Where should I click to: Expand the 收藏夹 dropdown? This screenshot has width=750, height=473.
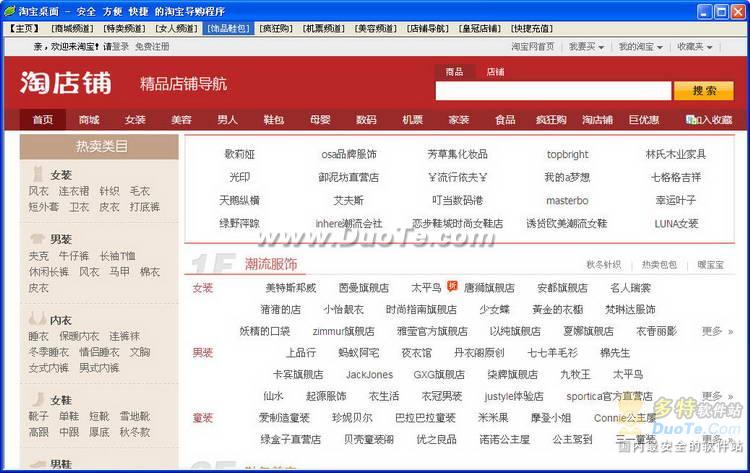(695, 47)
